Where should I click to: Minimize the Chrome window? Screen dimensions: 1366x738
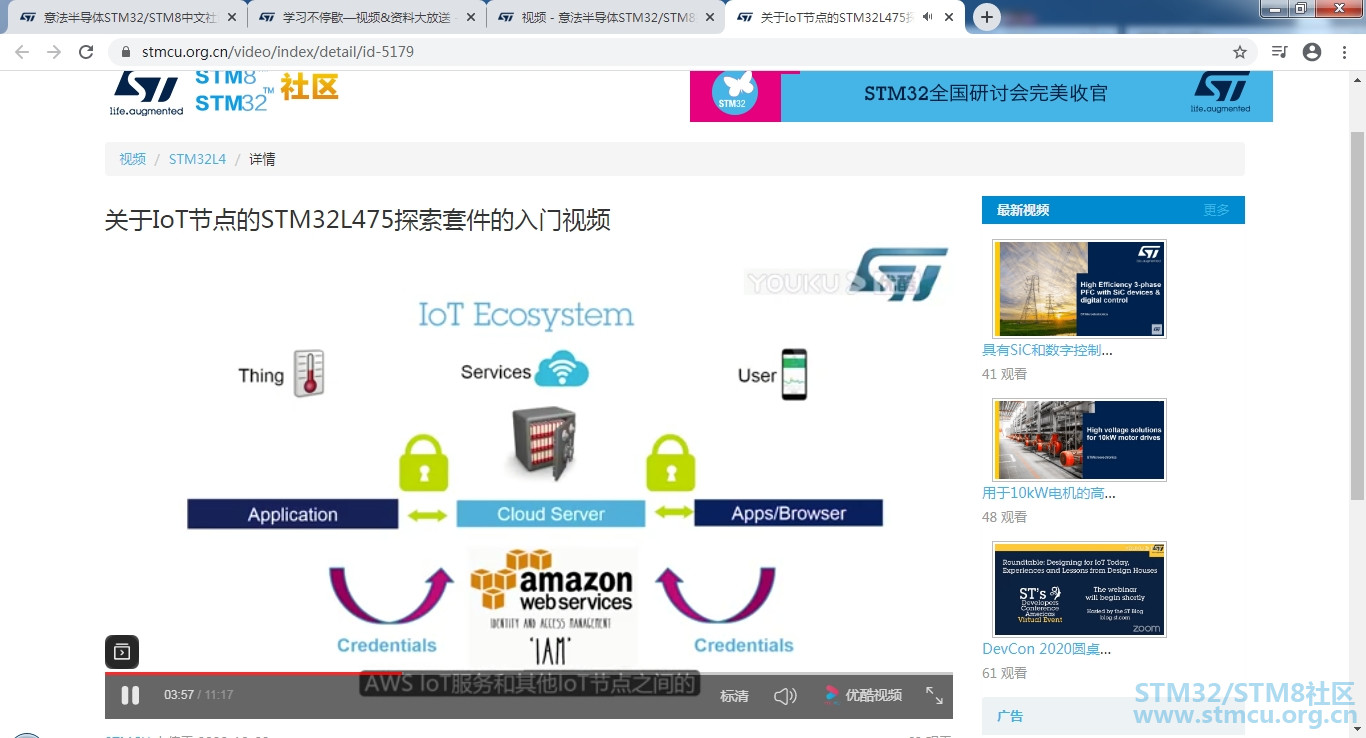pyautogui.click(x=1273, y=9)
